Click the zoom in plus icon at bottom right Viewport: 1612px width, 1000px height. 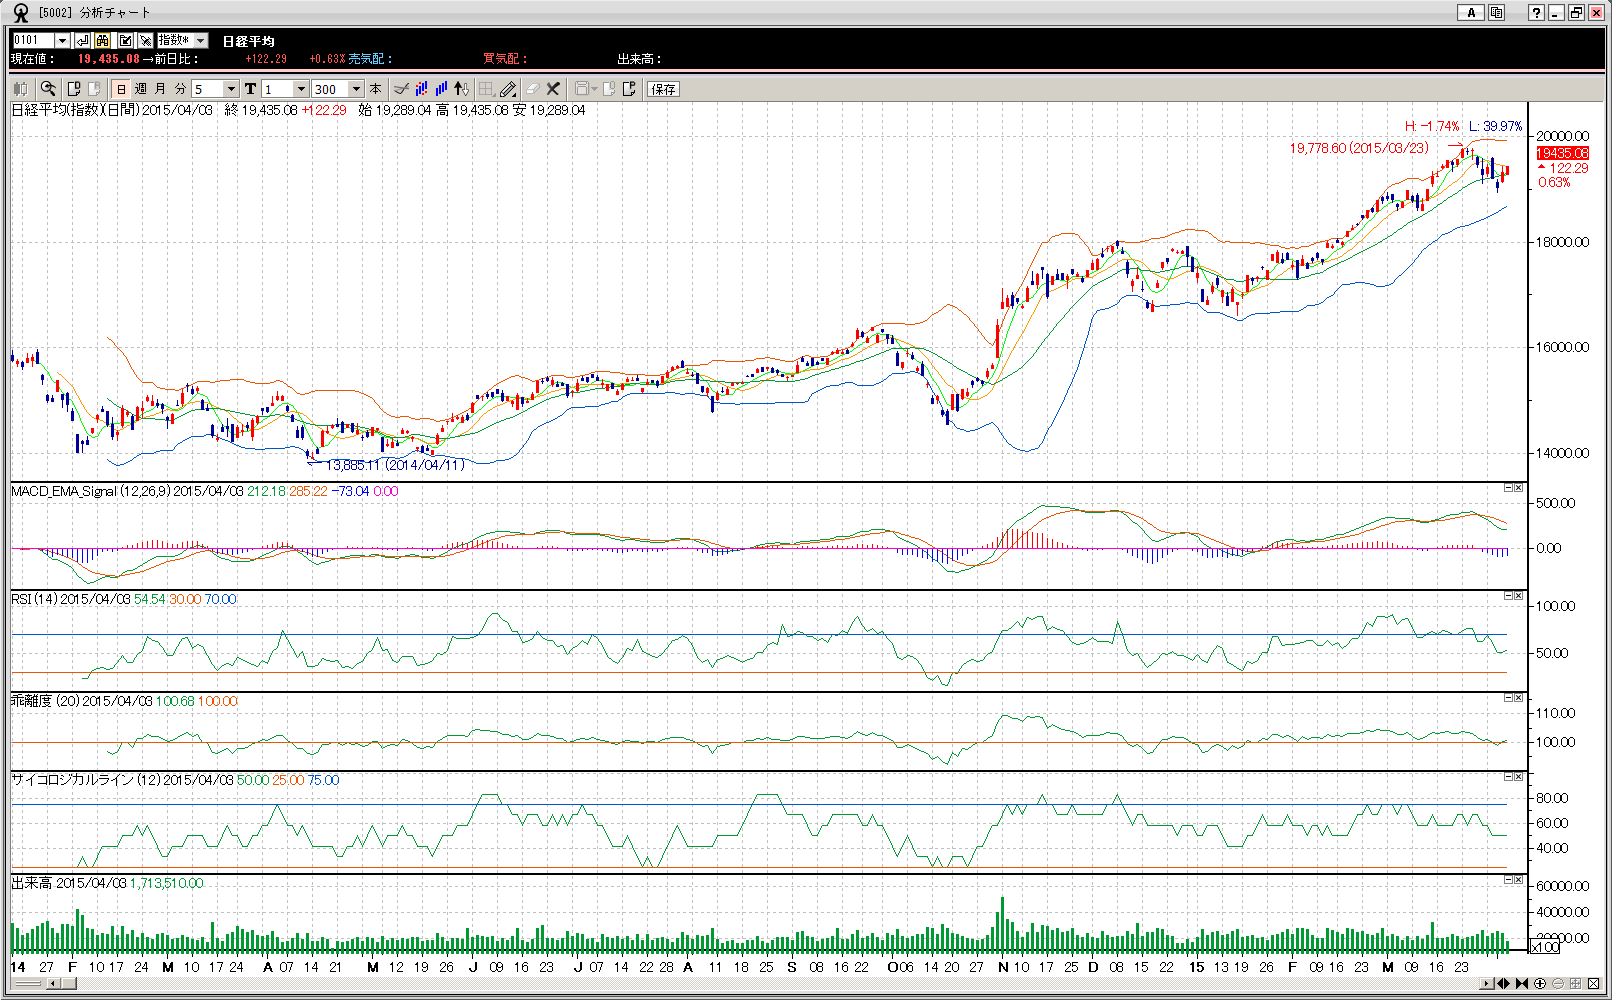(1540, 984)
